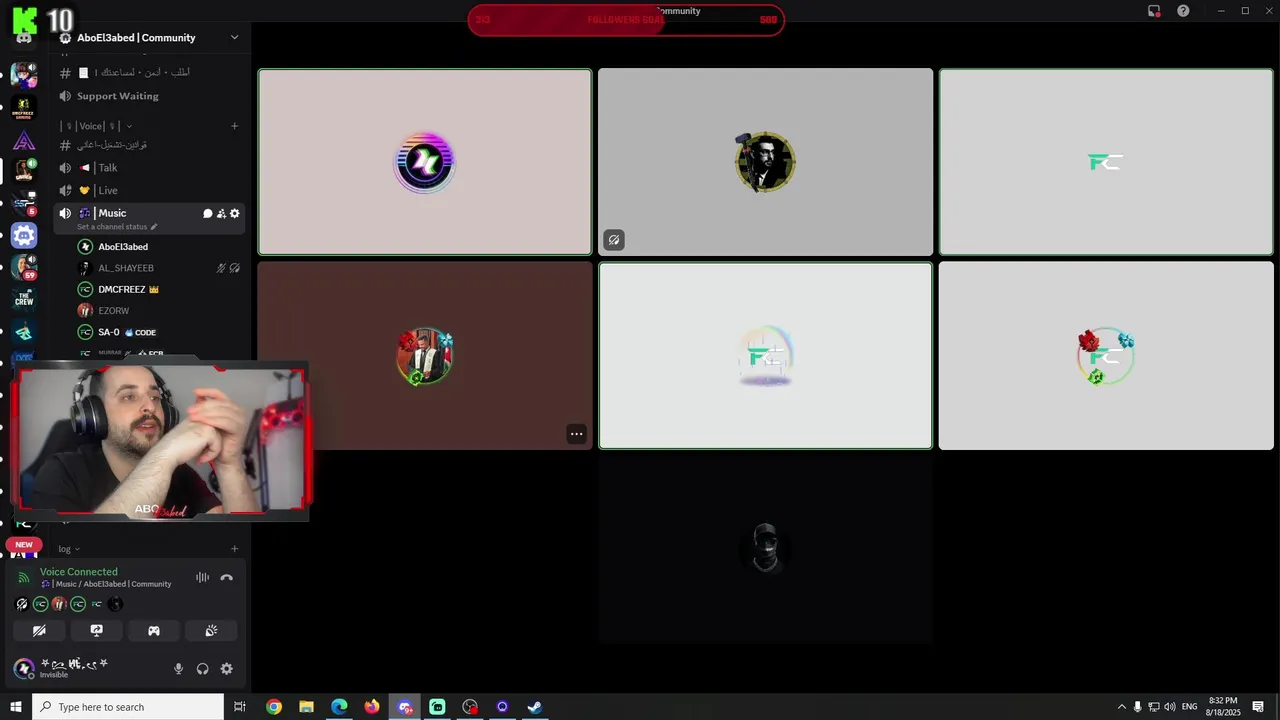Select the middle light-gray FC participant tile
The image size is (1280, 720).
(765, 356)
